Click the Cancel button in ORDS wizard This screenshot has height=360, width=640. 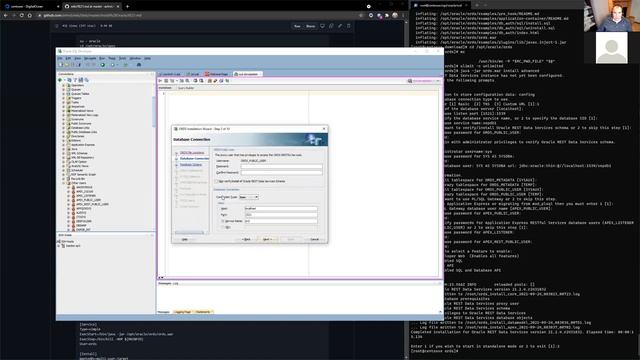(314, 239)
